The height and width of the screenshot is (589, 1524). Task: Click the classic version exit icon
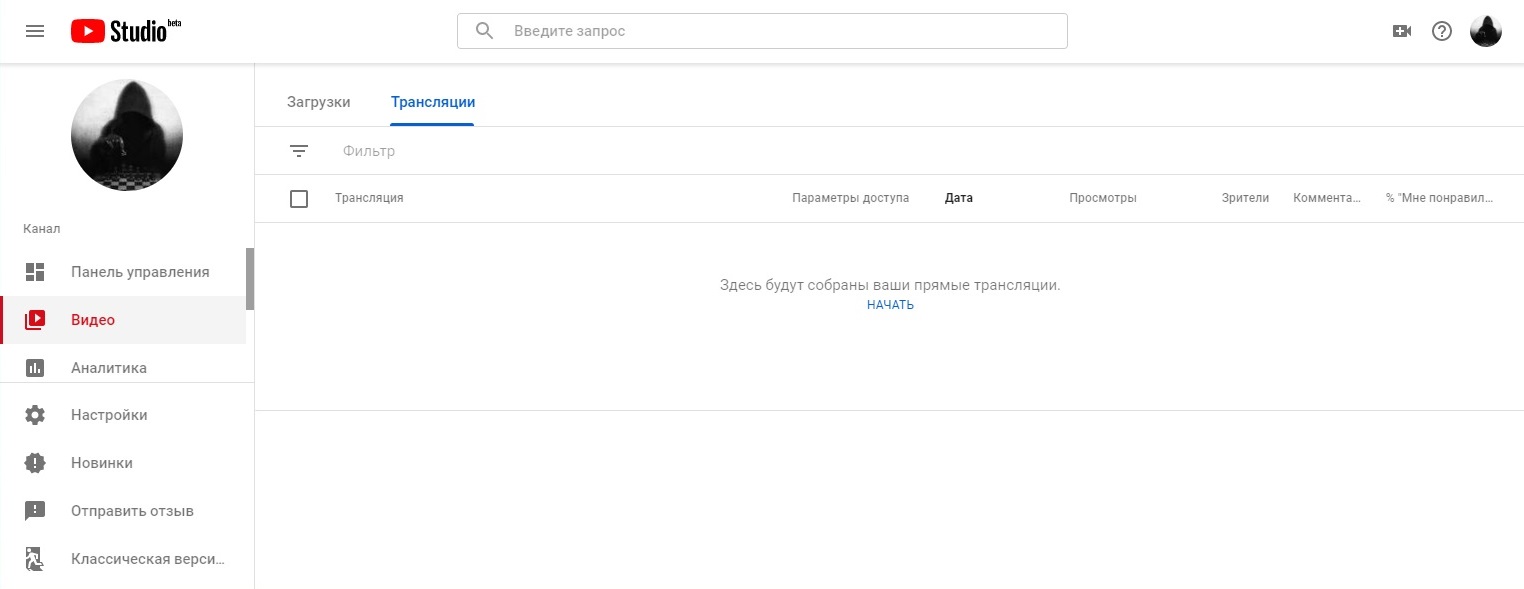[35, 559]
